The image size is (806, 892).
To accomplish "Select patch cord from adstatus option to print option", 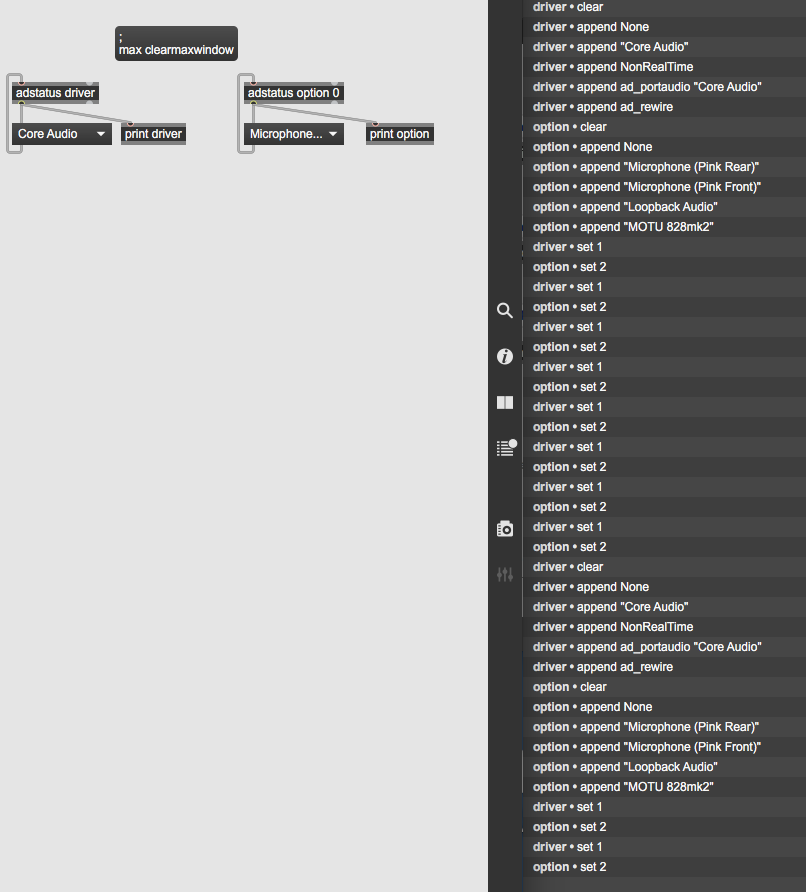I will tap(314, 113).
